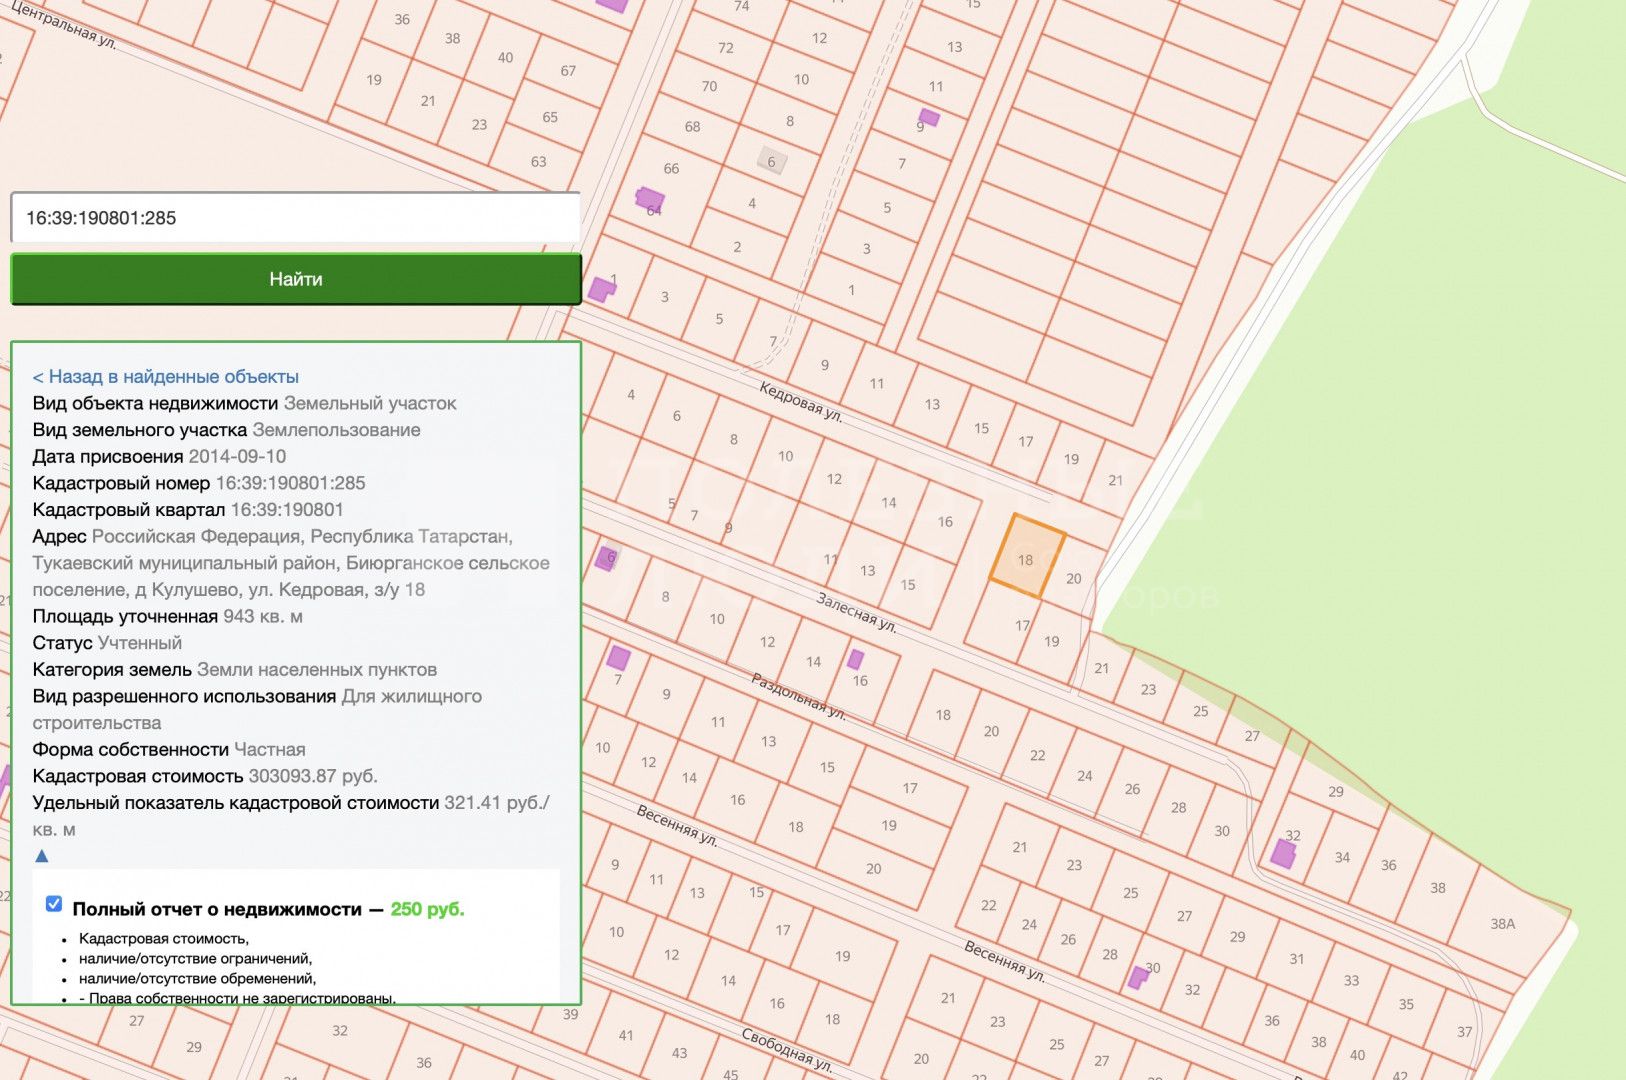Screen dimensions: 1626x1080
Task: Click the Залесная ул. street label
Action: click(857, 612)
